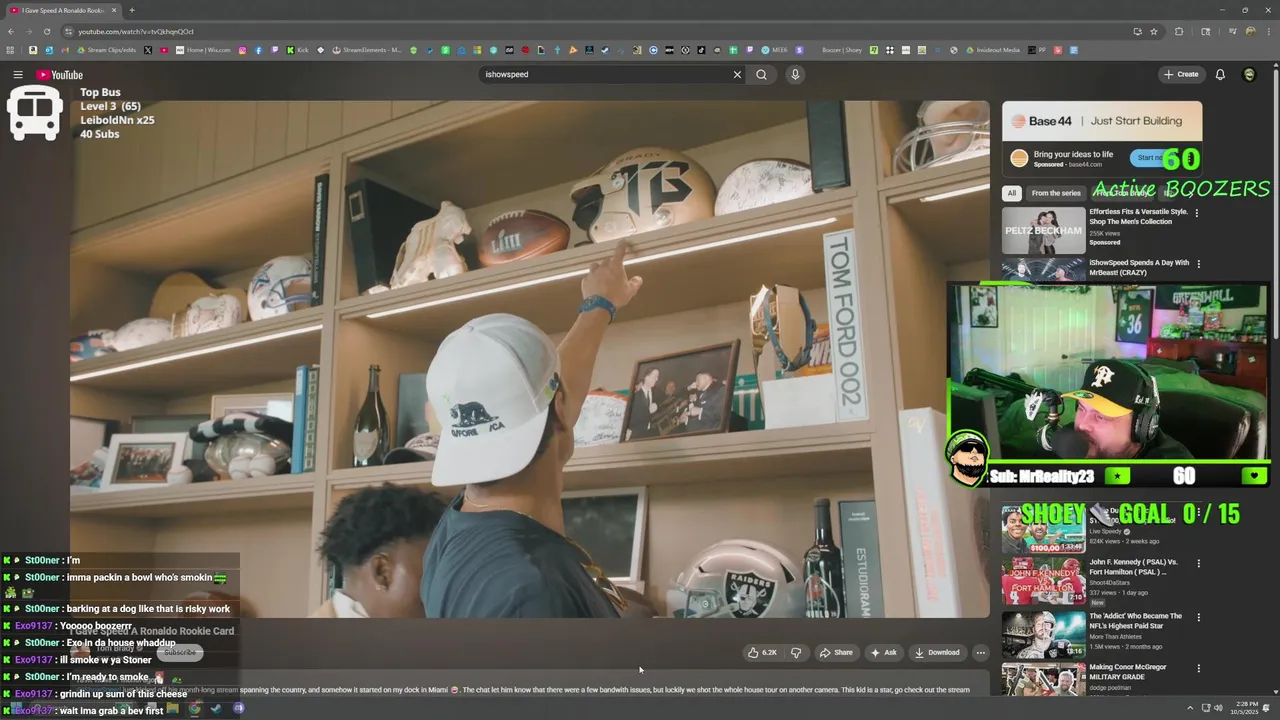Download the video
Viewport: 1280px width, 720px height.
[936, 652]
